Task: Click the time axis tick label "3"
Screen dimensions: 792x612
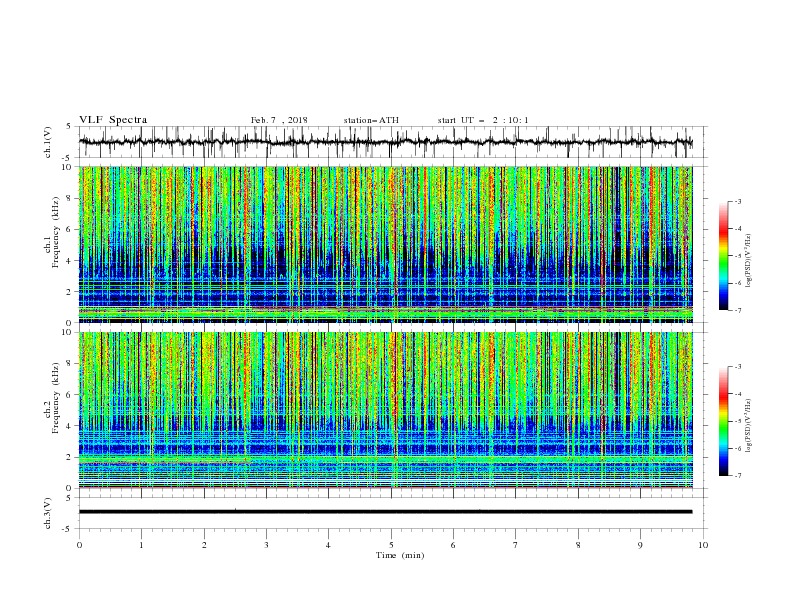Action: (266, 545)
